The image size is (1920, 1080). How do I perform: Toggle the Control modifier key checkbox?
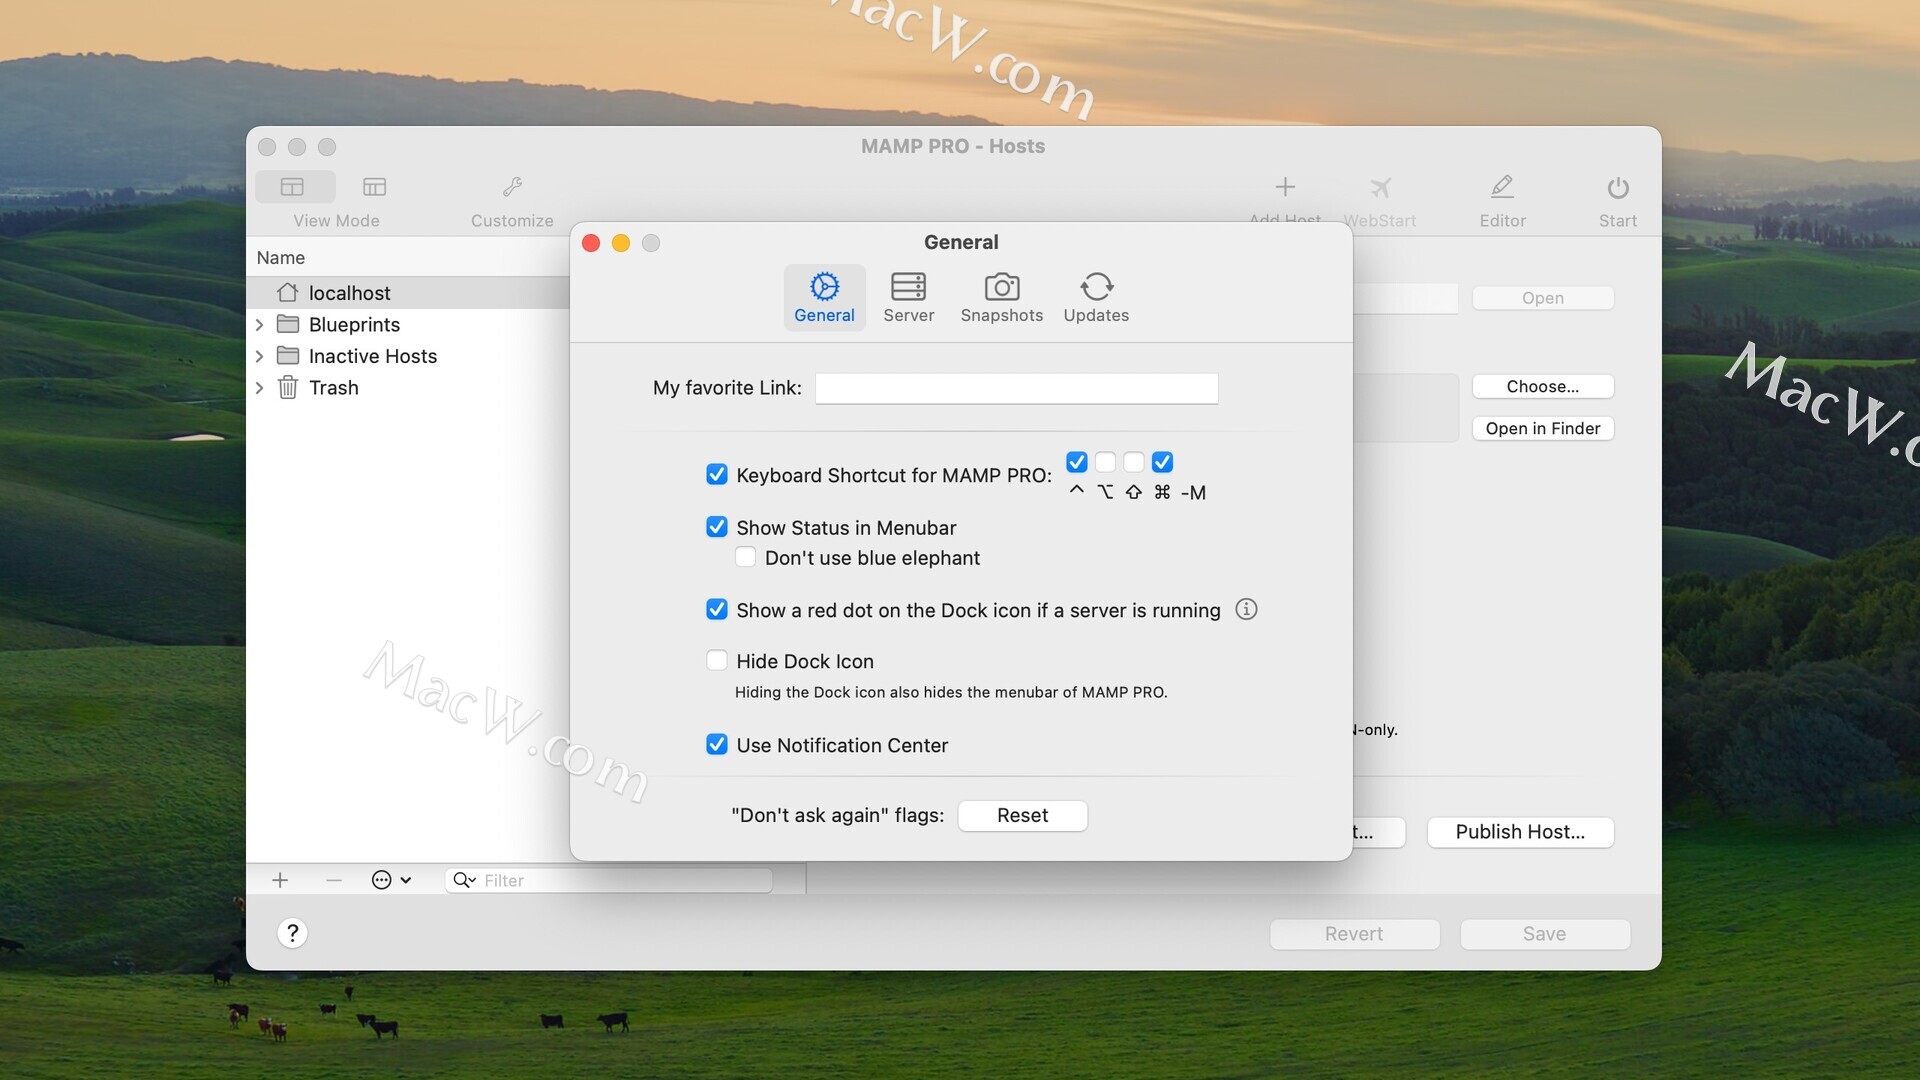tap(1076, 462)
